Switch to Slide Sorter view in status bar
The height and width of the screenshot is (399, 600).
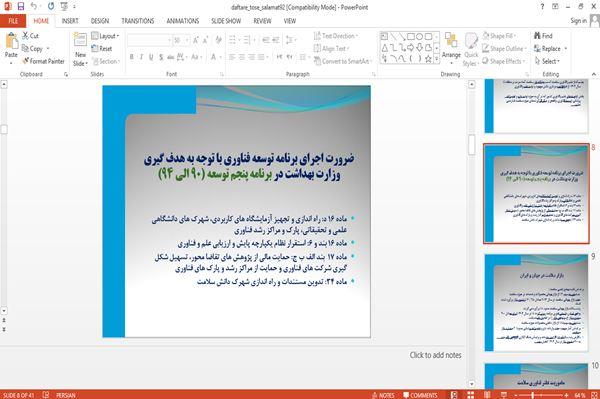pyautogui.click(x=471, y=395)
